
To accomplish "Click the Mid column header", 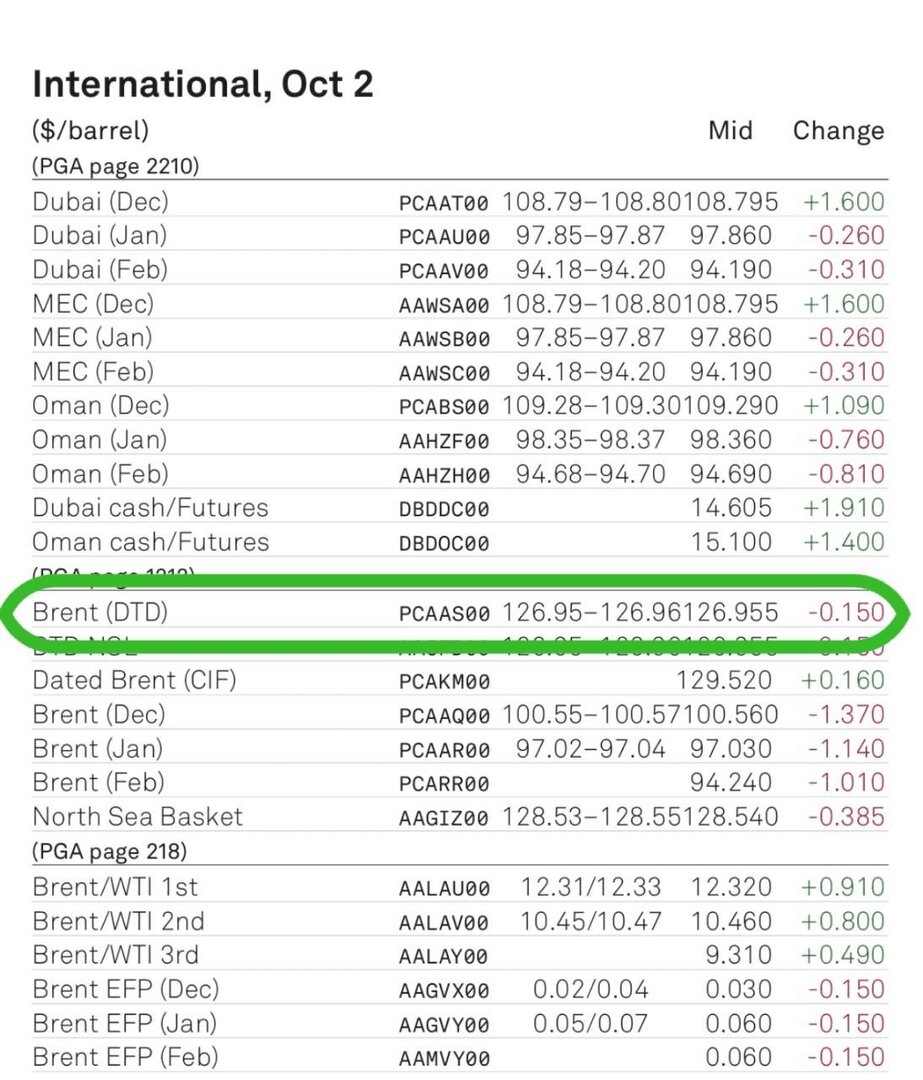I will pos(730,130).
